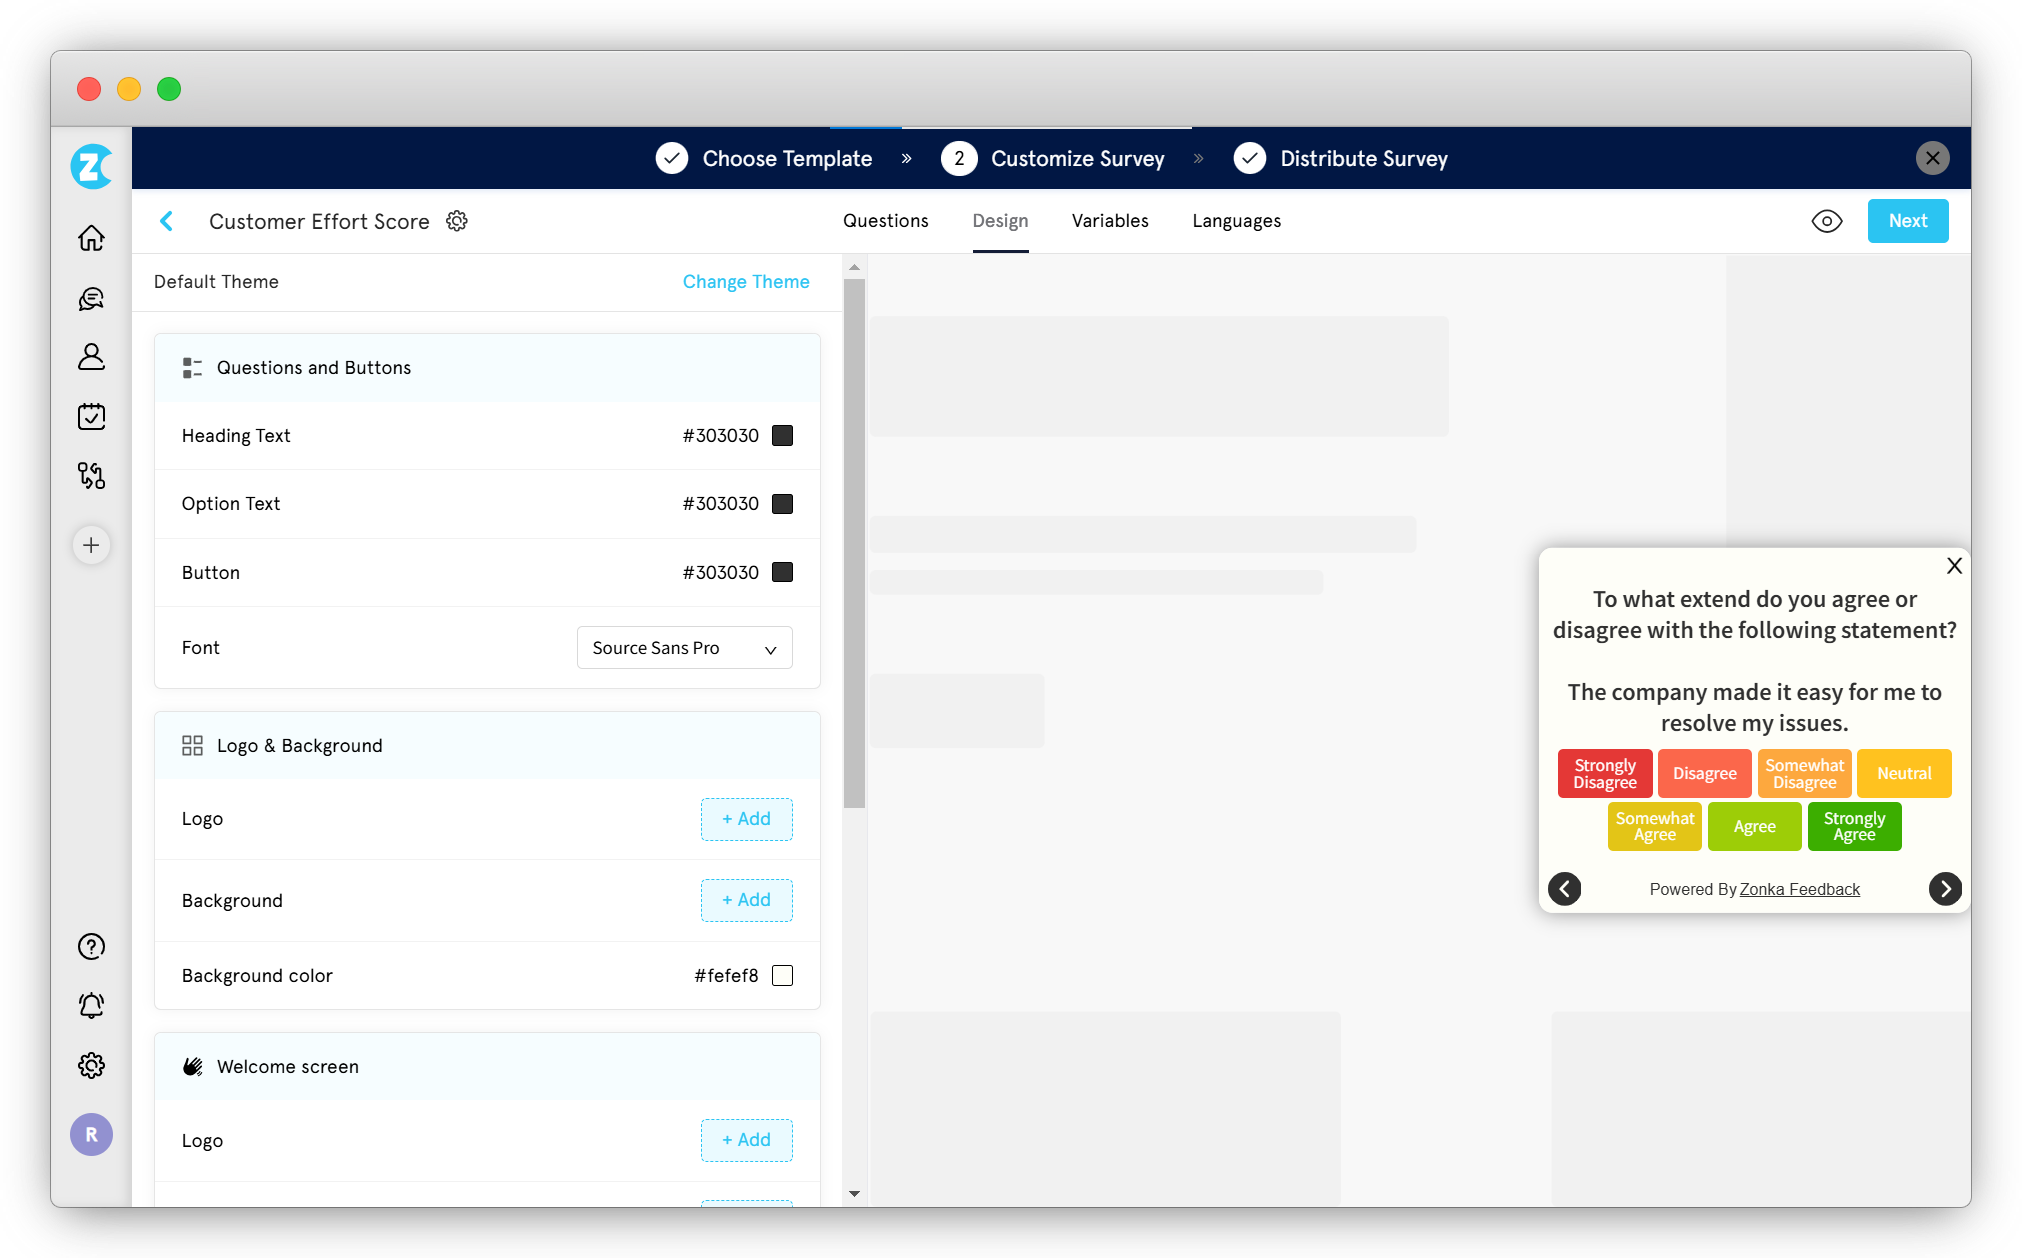2022x1258 pixels.
Task: Select the Strongly Agree answer option
Action: tap(1853, 826)
